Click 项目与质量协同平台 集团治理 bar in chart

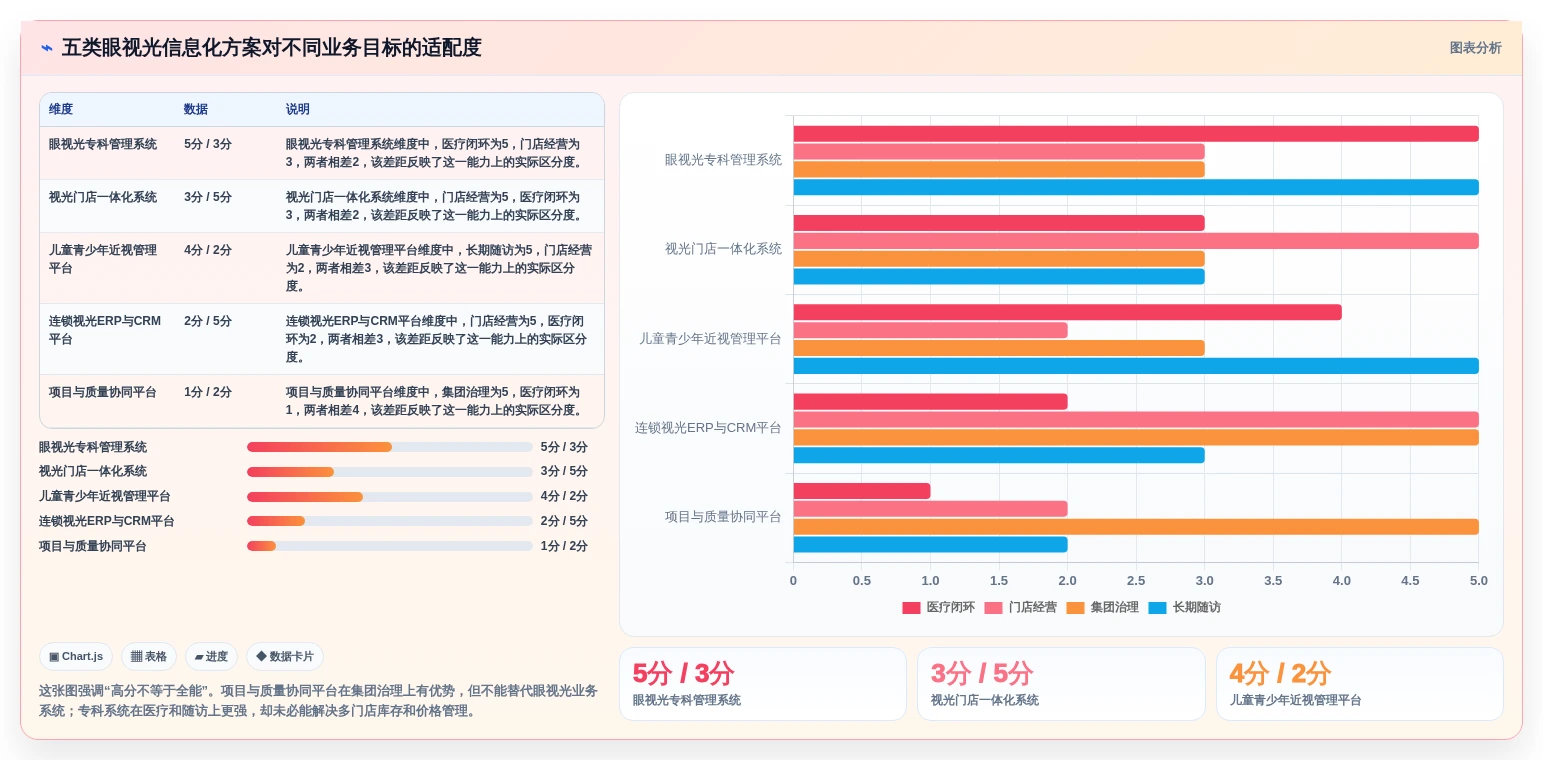(x=1136, y=527)
